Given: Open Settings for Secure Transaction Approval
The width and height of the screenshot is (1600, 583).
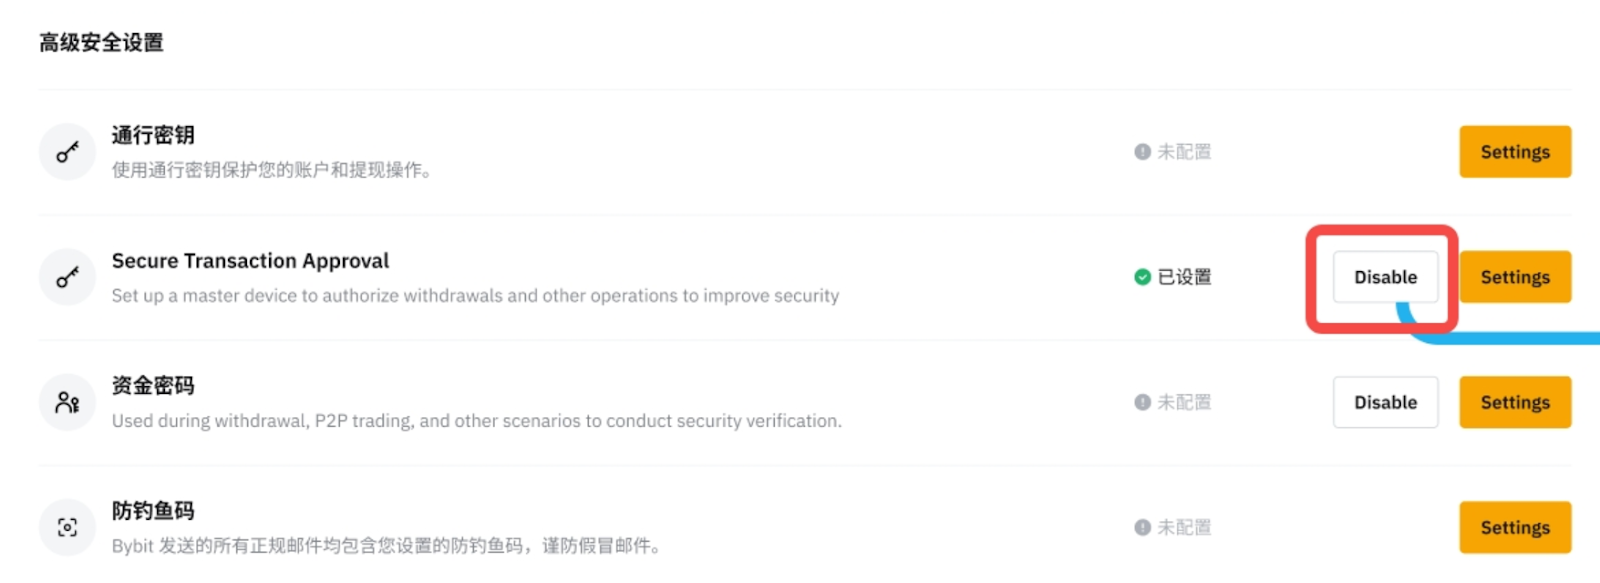Looking at the screenshot, I should coord(1514,277).
